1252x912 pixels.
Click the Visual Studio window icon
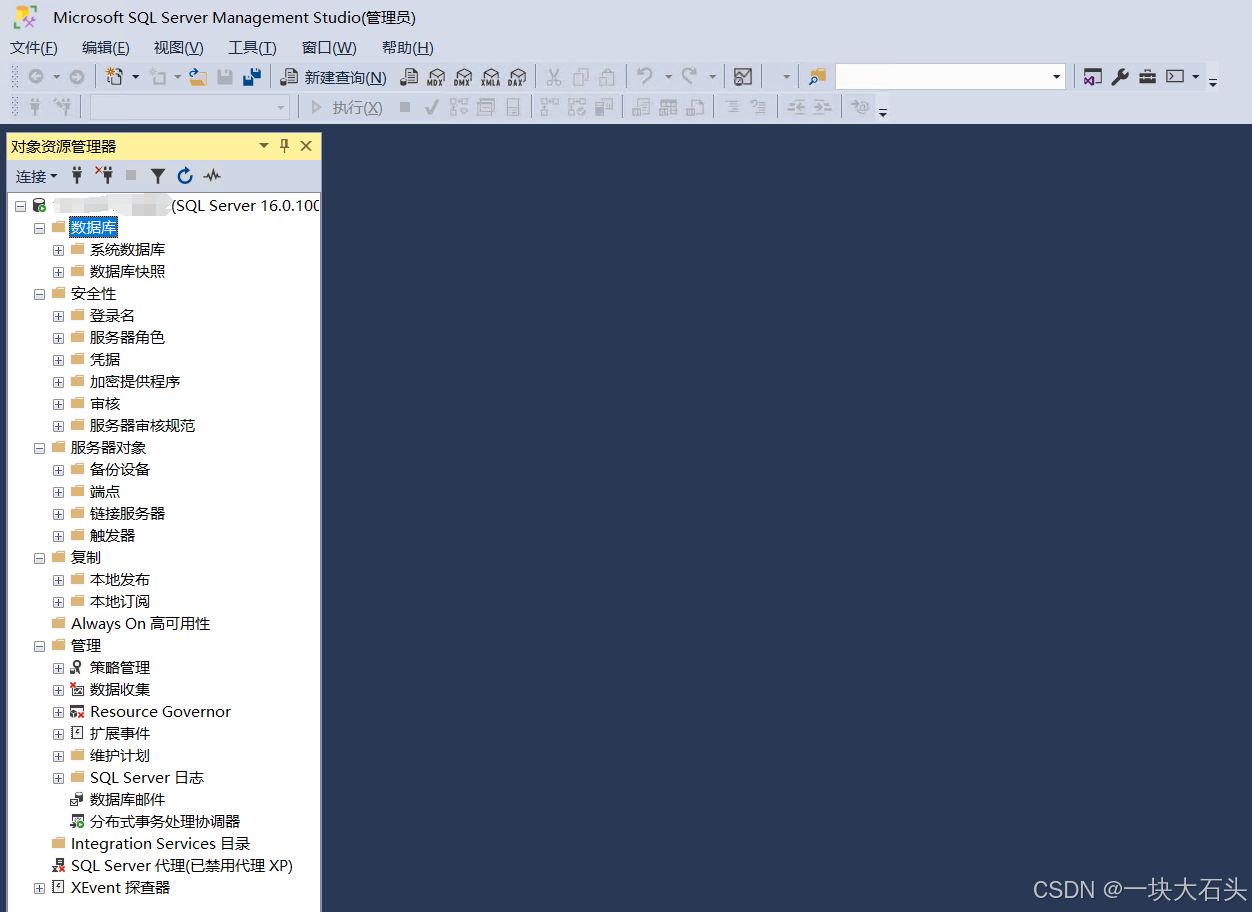click(1093, 77)
